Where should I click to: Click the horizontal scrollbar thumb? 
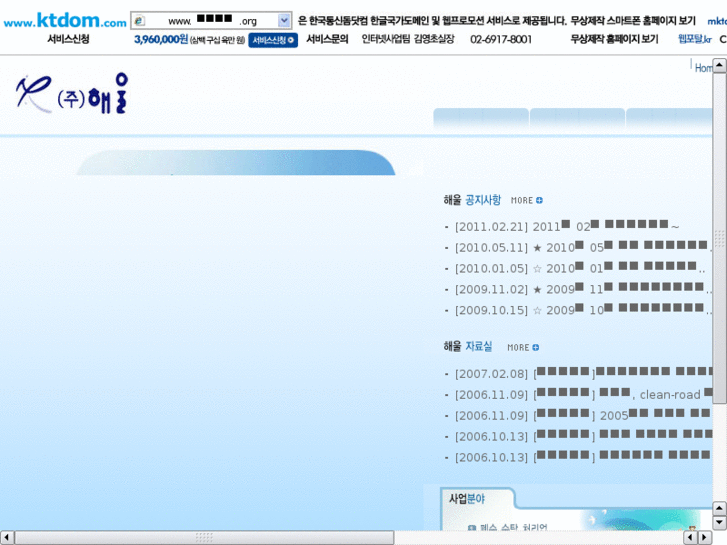tap(204, 538)
